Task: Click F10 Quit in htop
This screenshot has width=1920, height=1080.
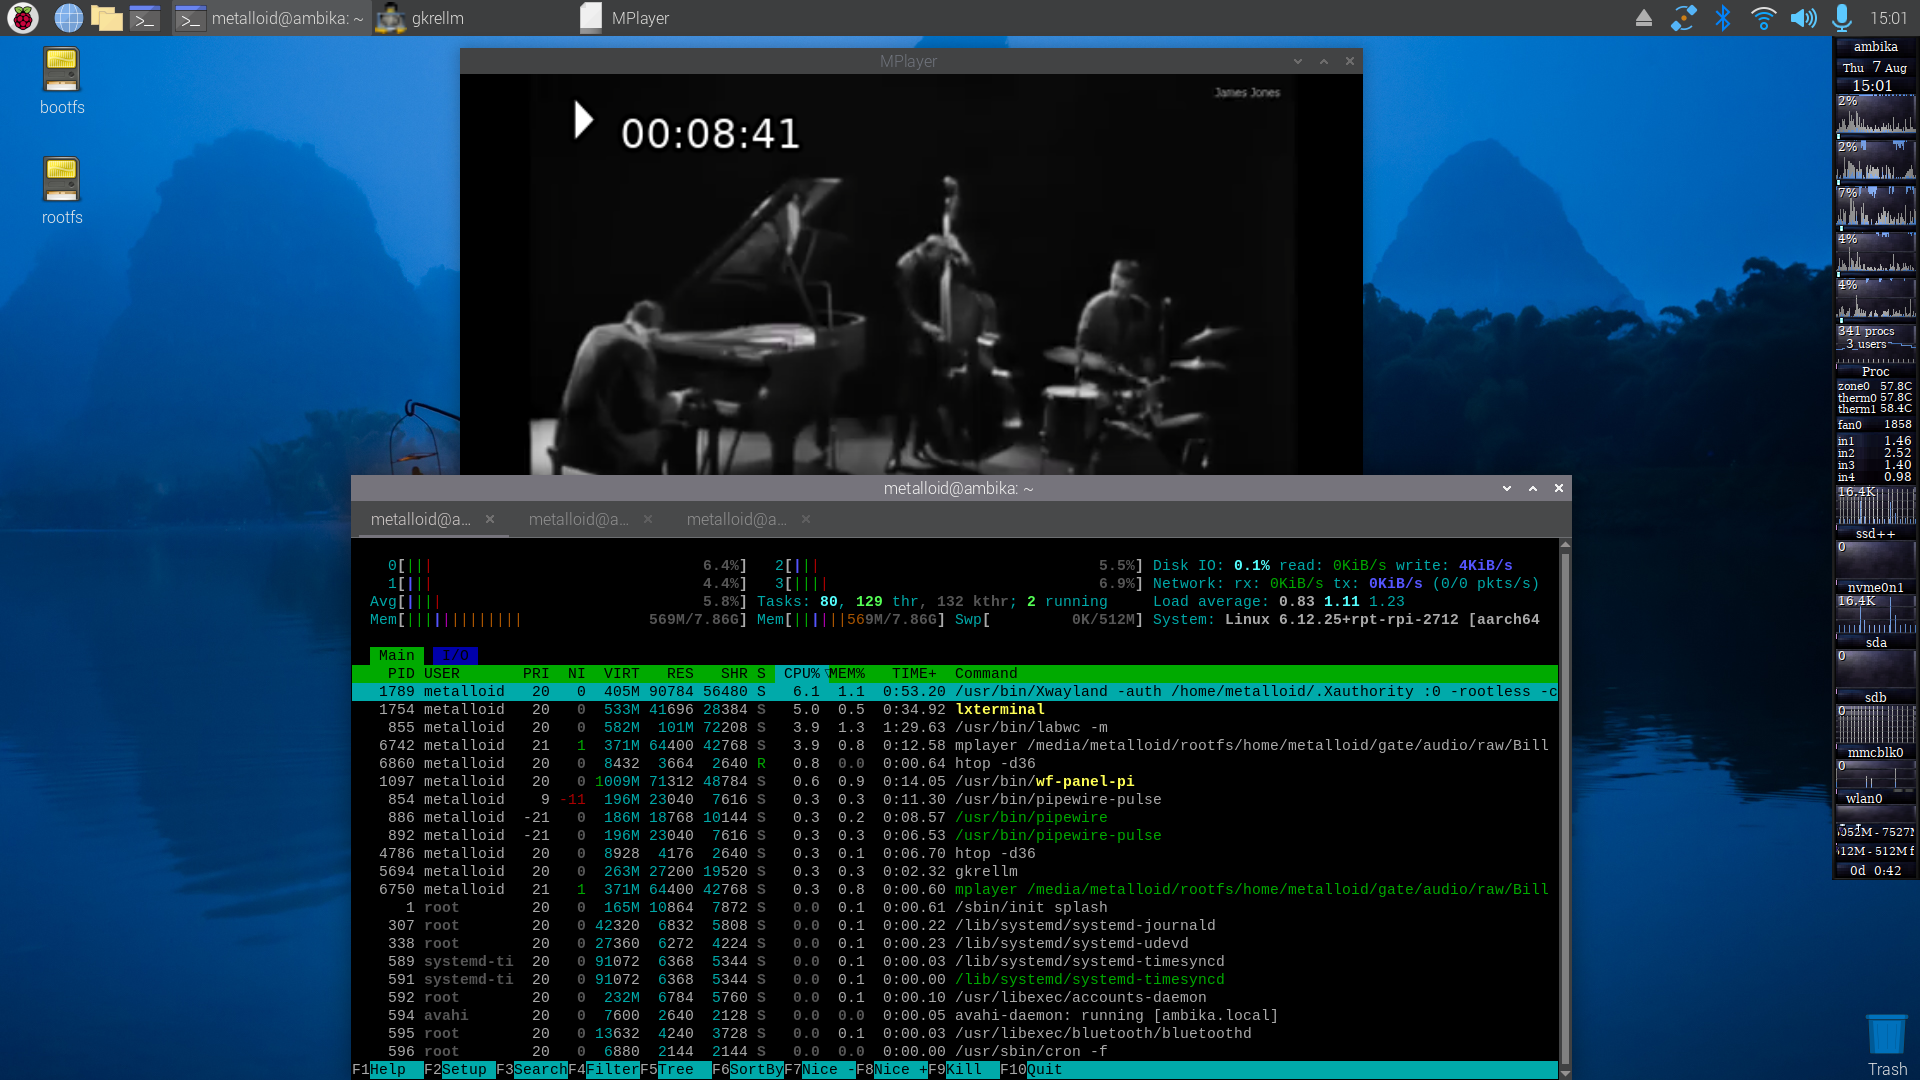Action: point(1032,1070)
